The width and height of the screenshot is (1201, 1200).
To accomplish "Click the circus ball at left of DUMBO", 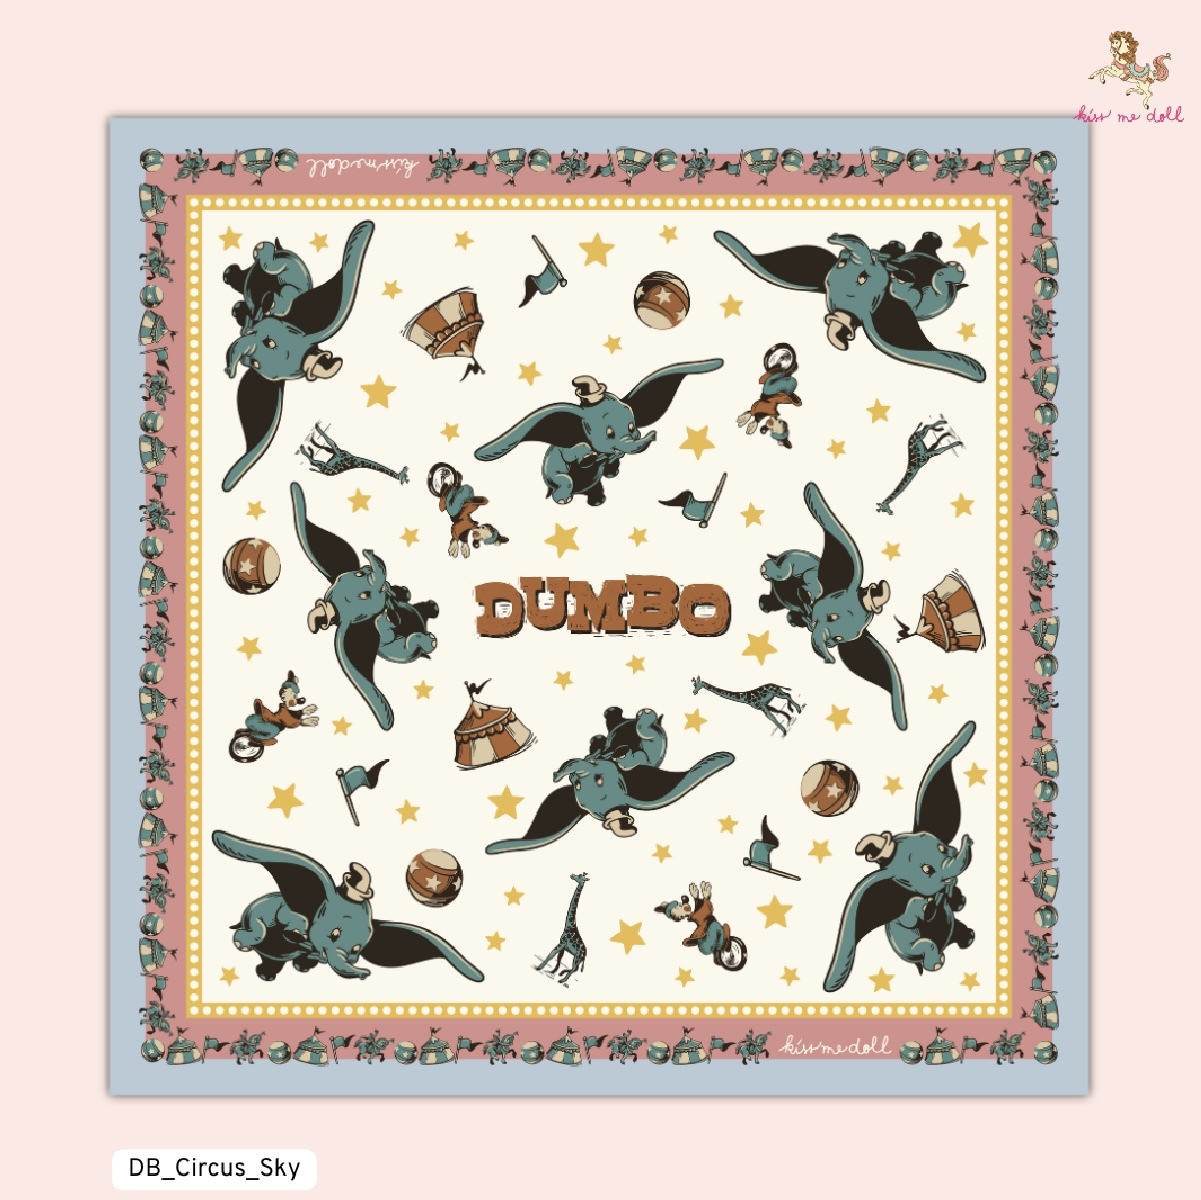I will pyautogui.click(x=251, y=564).
